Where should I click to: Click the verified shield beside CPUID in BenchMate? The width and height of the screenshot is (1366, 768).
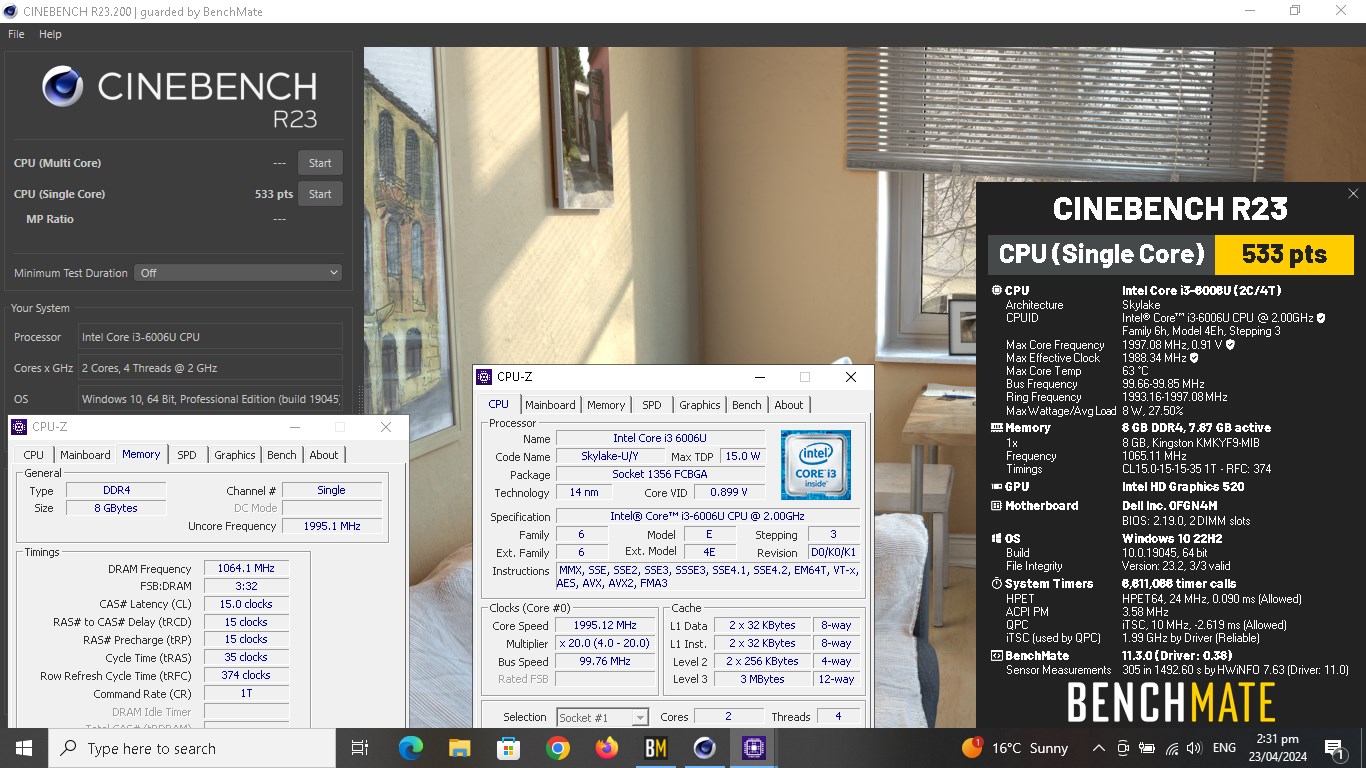[x=1321, y=318]
